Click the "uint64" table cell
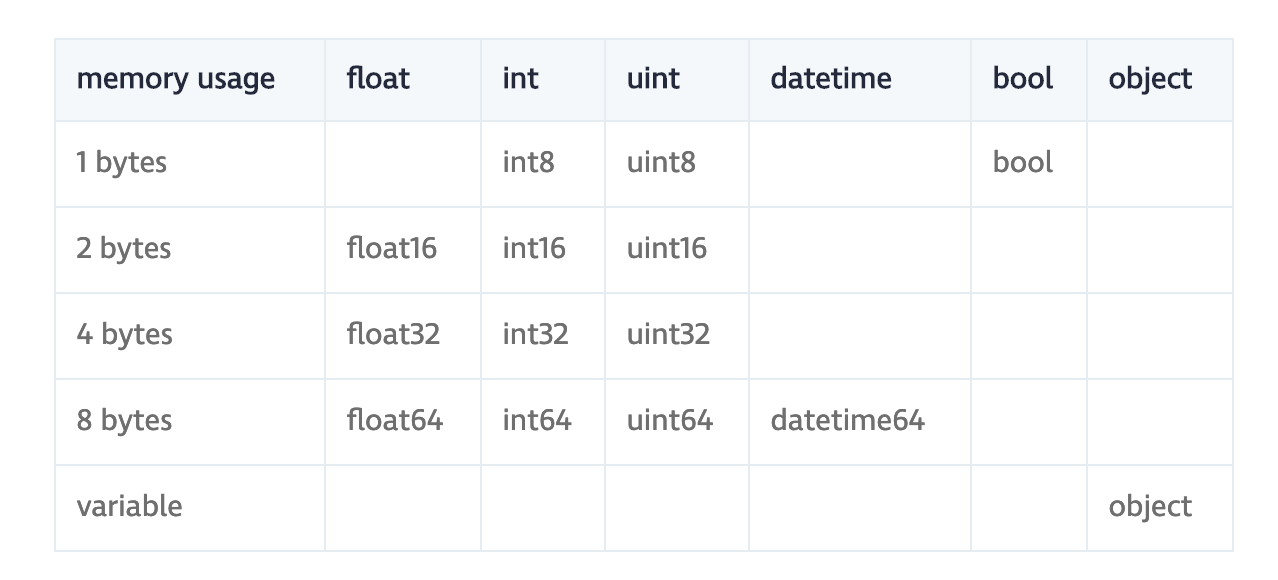Viewport: 1278px width, 580px height. point(670,421)
